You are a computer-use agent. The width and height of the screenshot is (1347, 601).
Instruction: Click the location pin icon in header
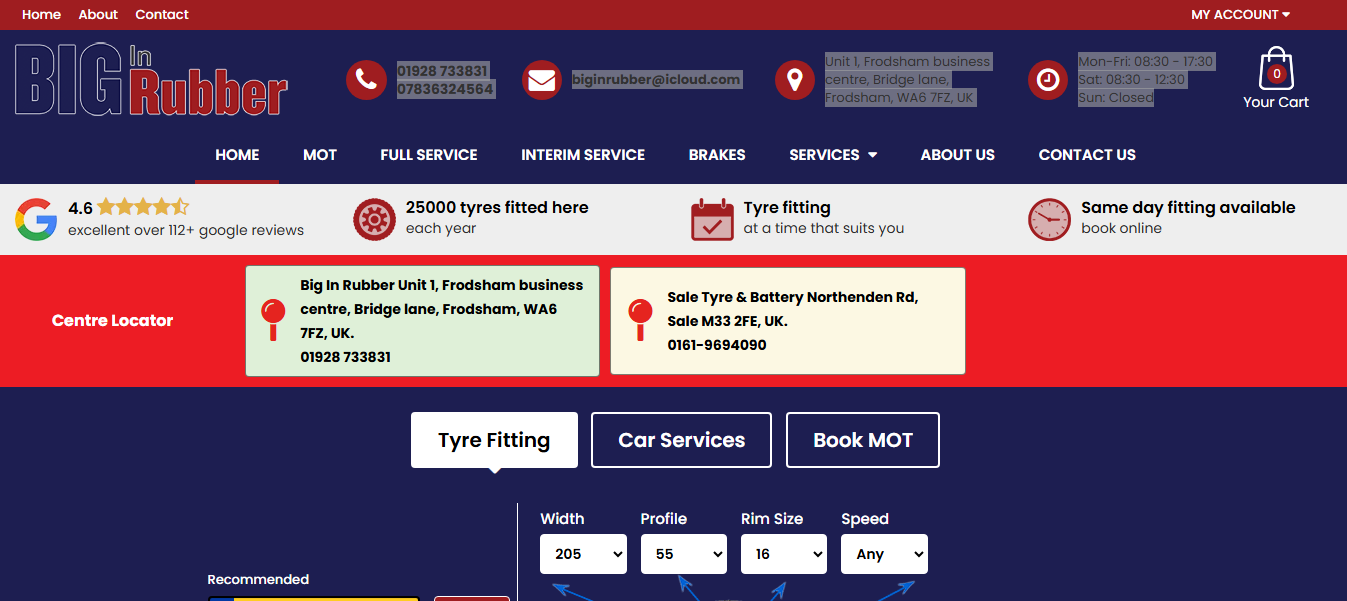pyautogui.click(x=795, y=80)
